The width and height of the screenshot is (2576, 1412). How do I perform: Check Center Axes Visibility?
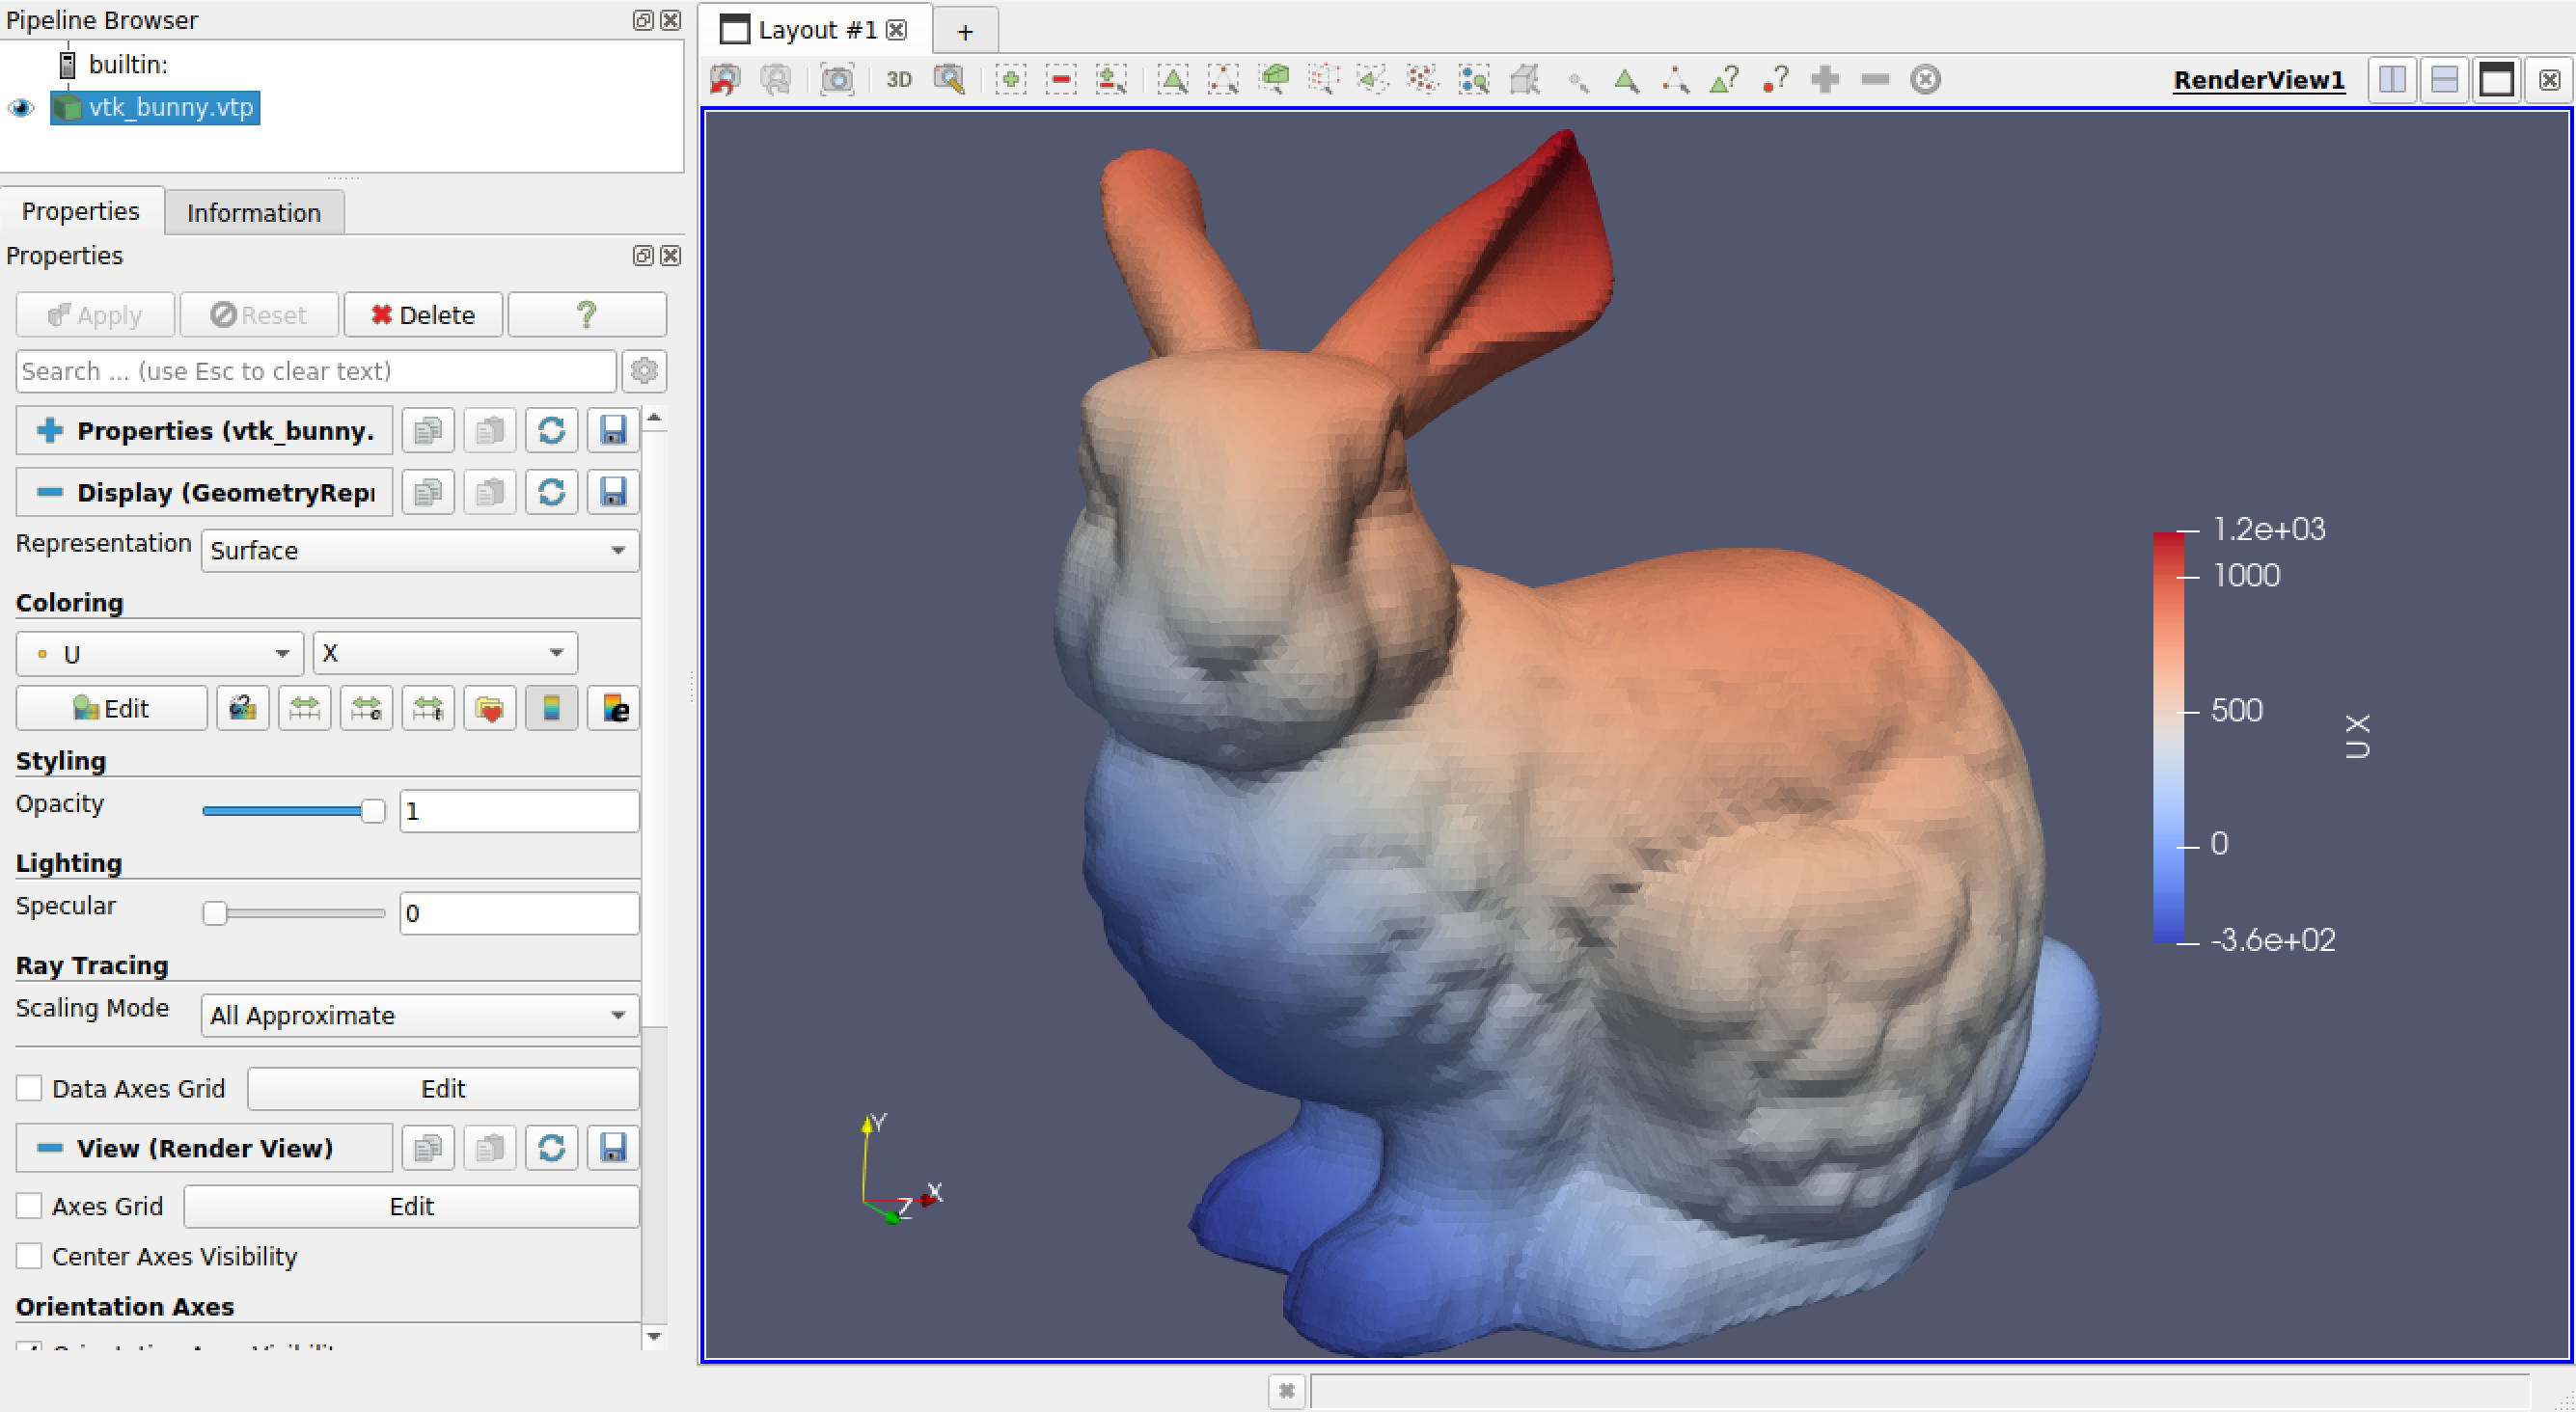point(29,1255)
